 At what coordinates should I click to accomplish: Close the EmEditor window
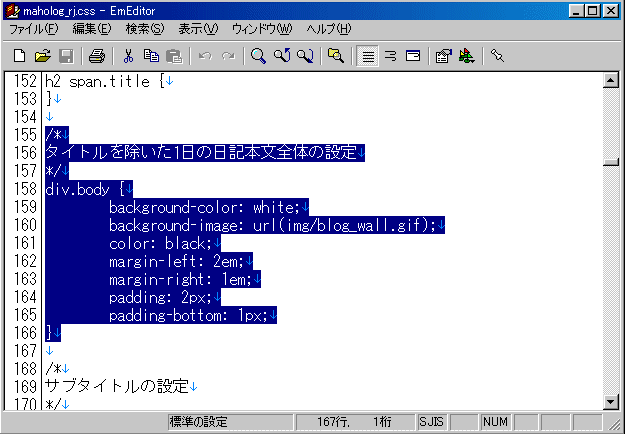click(610, 11)
